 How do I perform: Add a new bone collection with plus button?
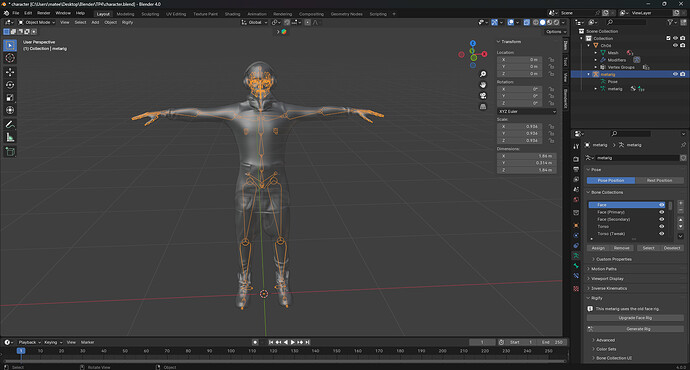680,204
